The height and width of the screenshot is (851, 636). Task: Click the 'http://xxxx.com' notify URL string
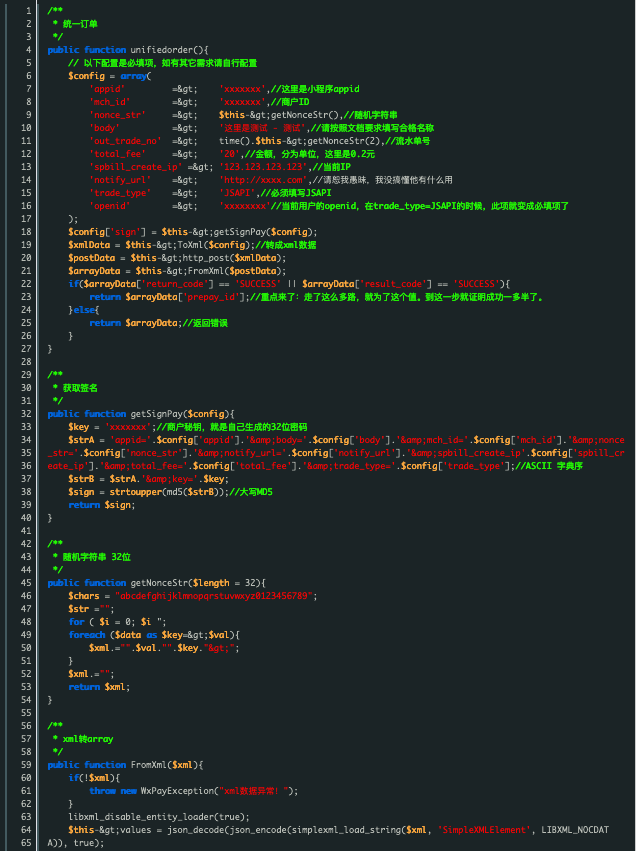click(263, 180)
